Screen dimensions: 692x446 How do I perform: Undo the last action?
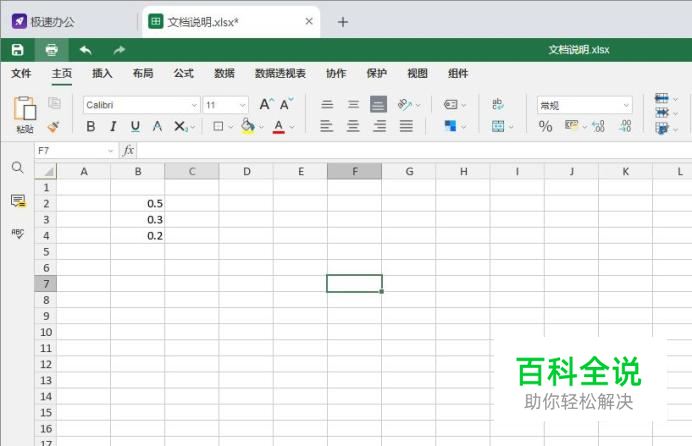[86, 50]
